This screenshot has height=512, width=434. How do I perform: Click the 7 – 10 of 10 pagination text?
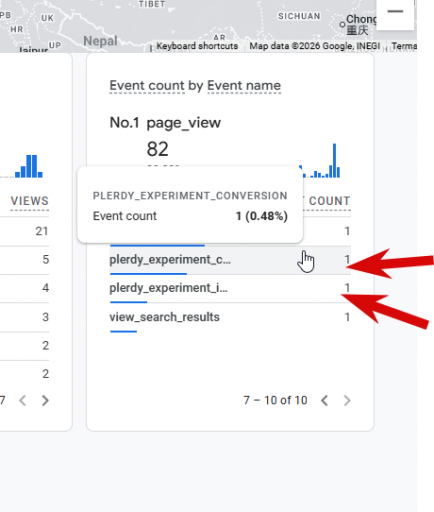(275, 400)
